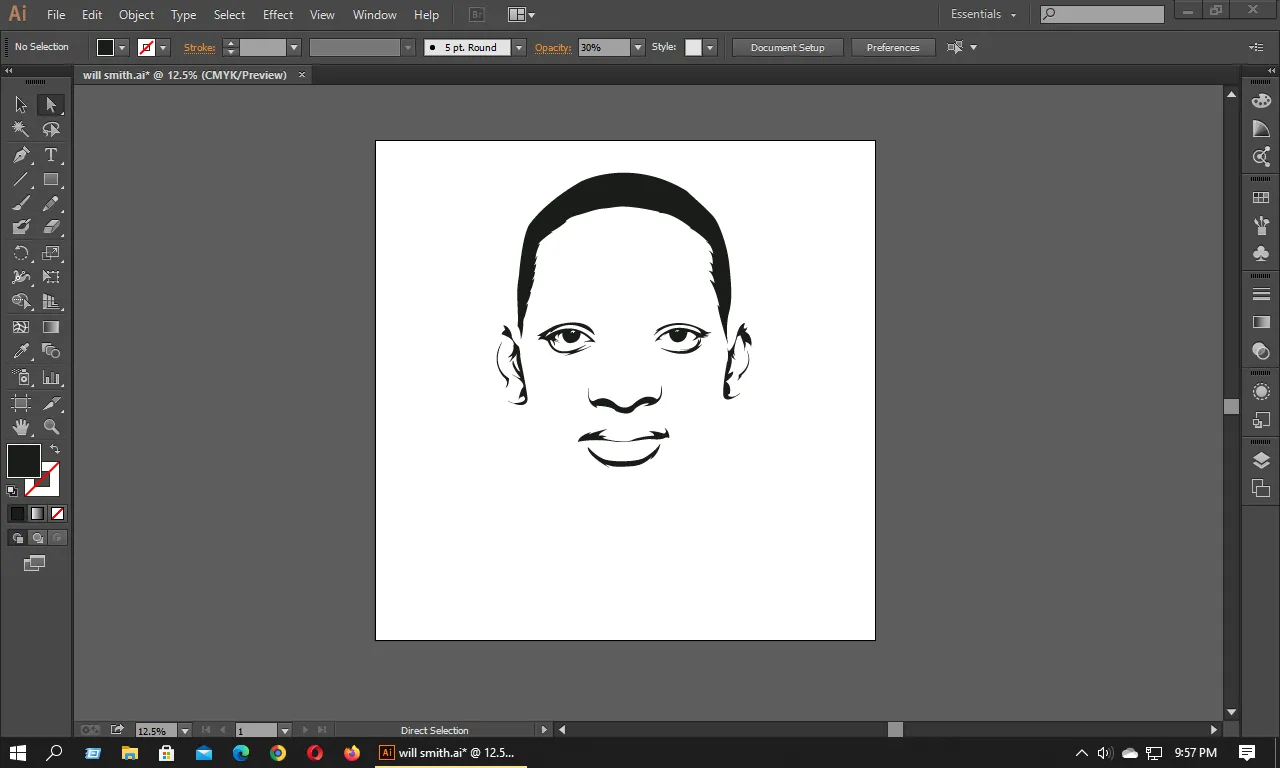
Task: Select the Scale tool
Action: [51, 253]
